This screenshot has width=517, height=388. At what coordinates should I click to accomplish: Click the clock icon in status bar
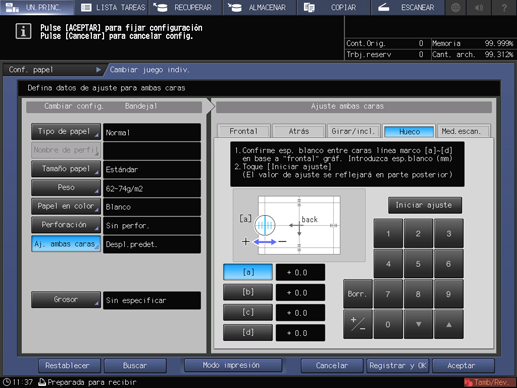coord(6,382)
